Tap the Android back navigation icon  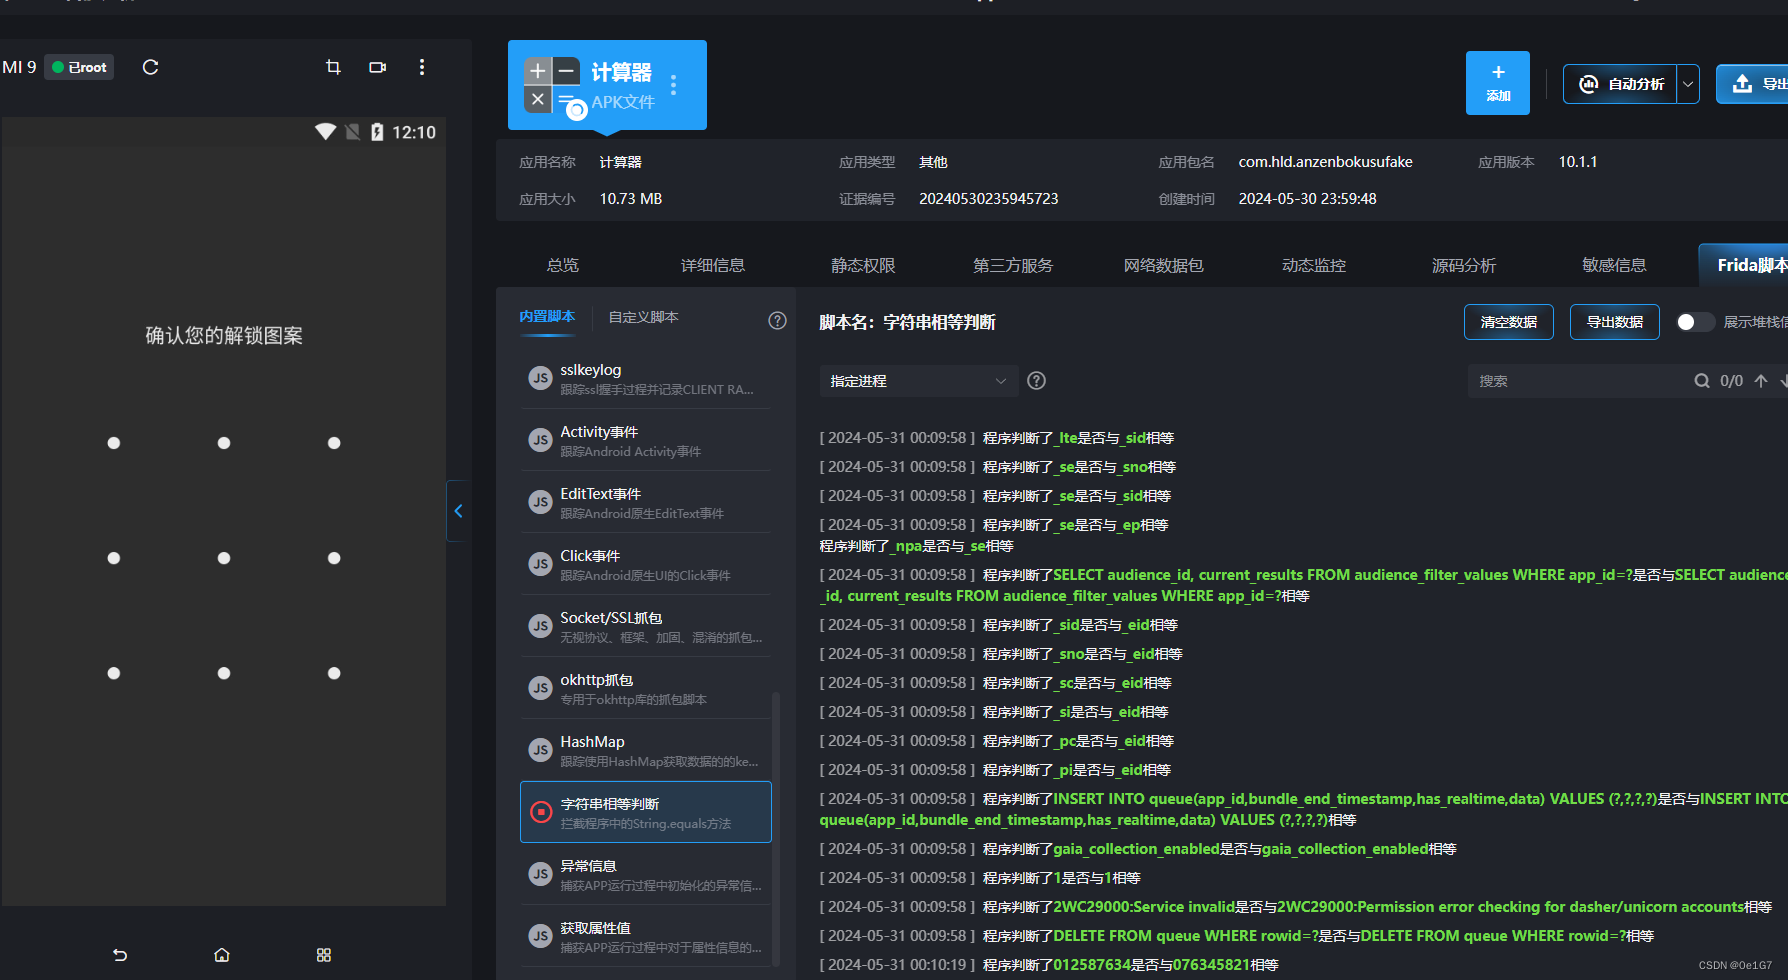pyautogui.click(x=120, y=955)
